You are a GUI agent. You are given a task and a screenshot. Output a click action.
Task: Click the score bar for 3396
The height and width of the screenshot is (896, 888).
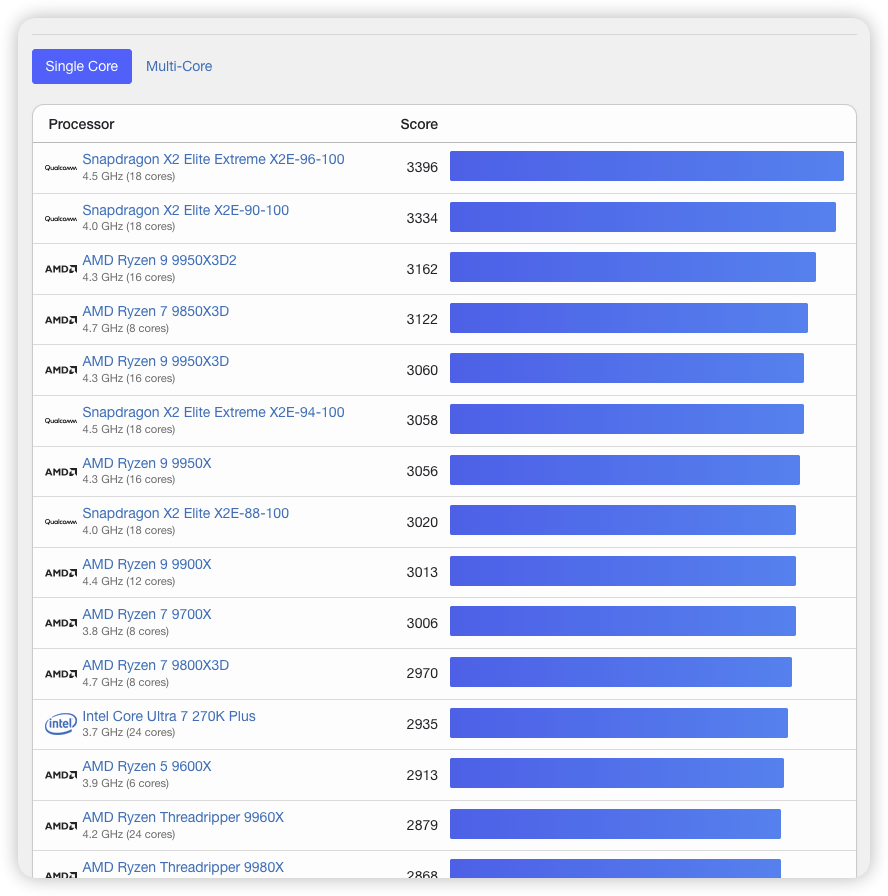[x=647, y=166]
